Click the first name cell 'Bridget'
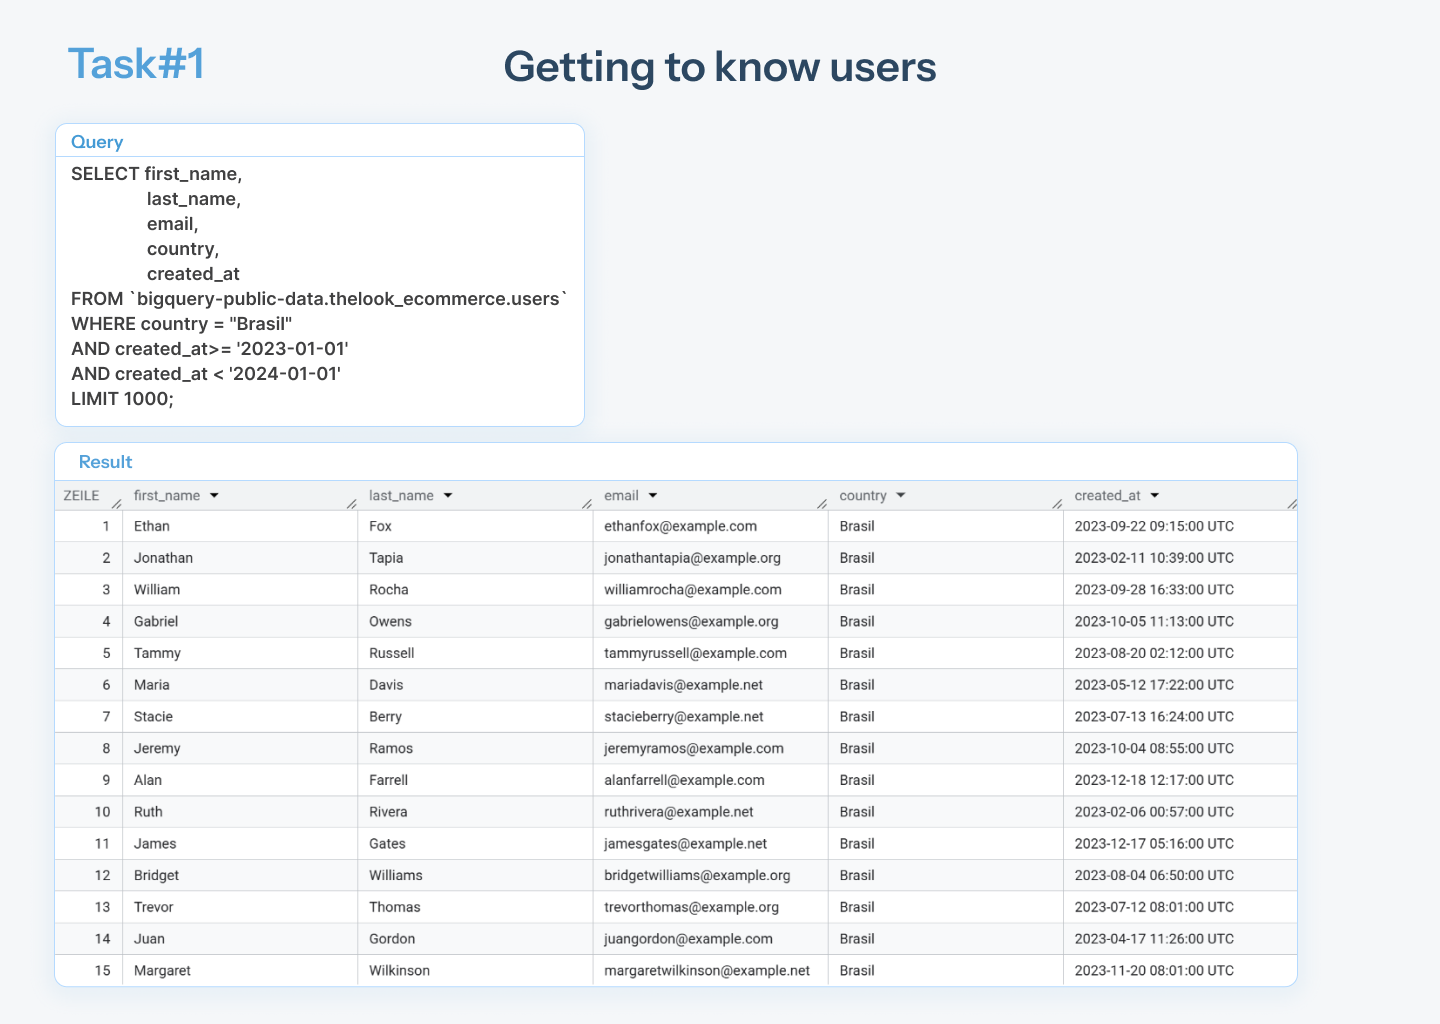1440x1024 pixels. pos(156,876)
